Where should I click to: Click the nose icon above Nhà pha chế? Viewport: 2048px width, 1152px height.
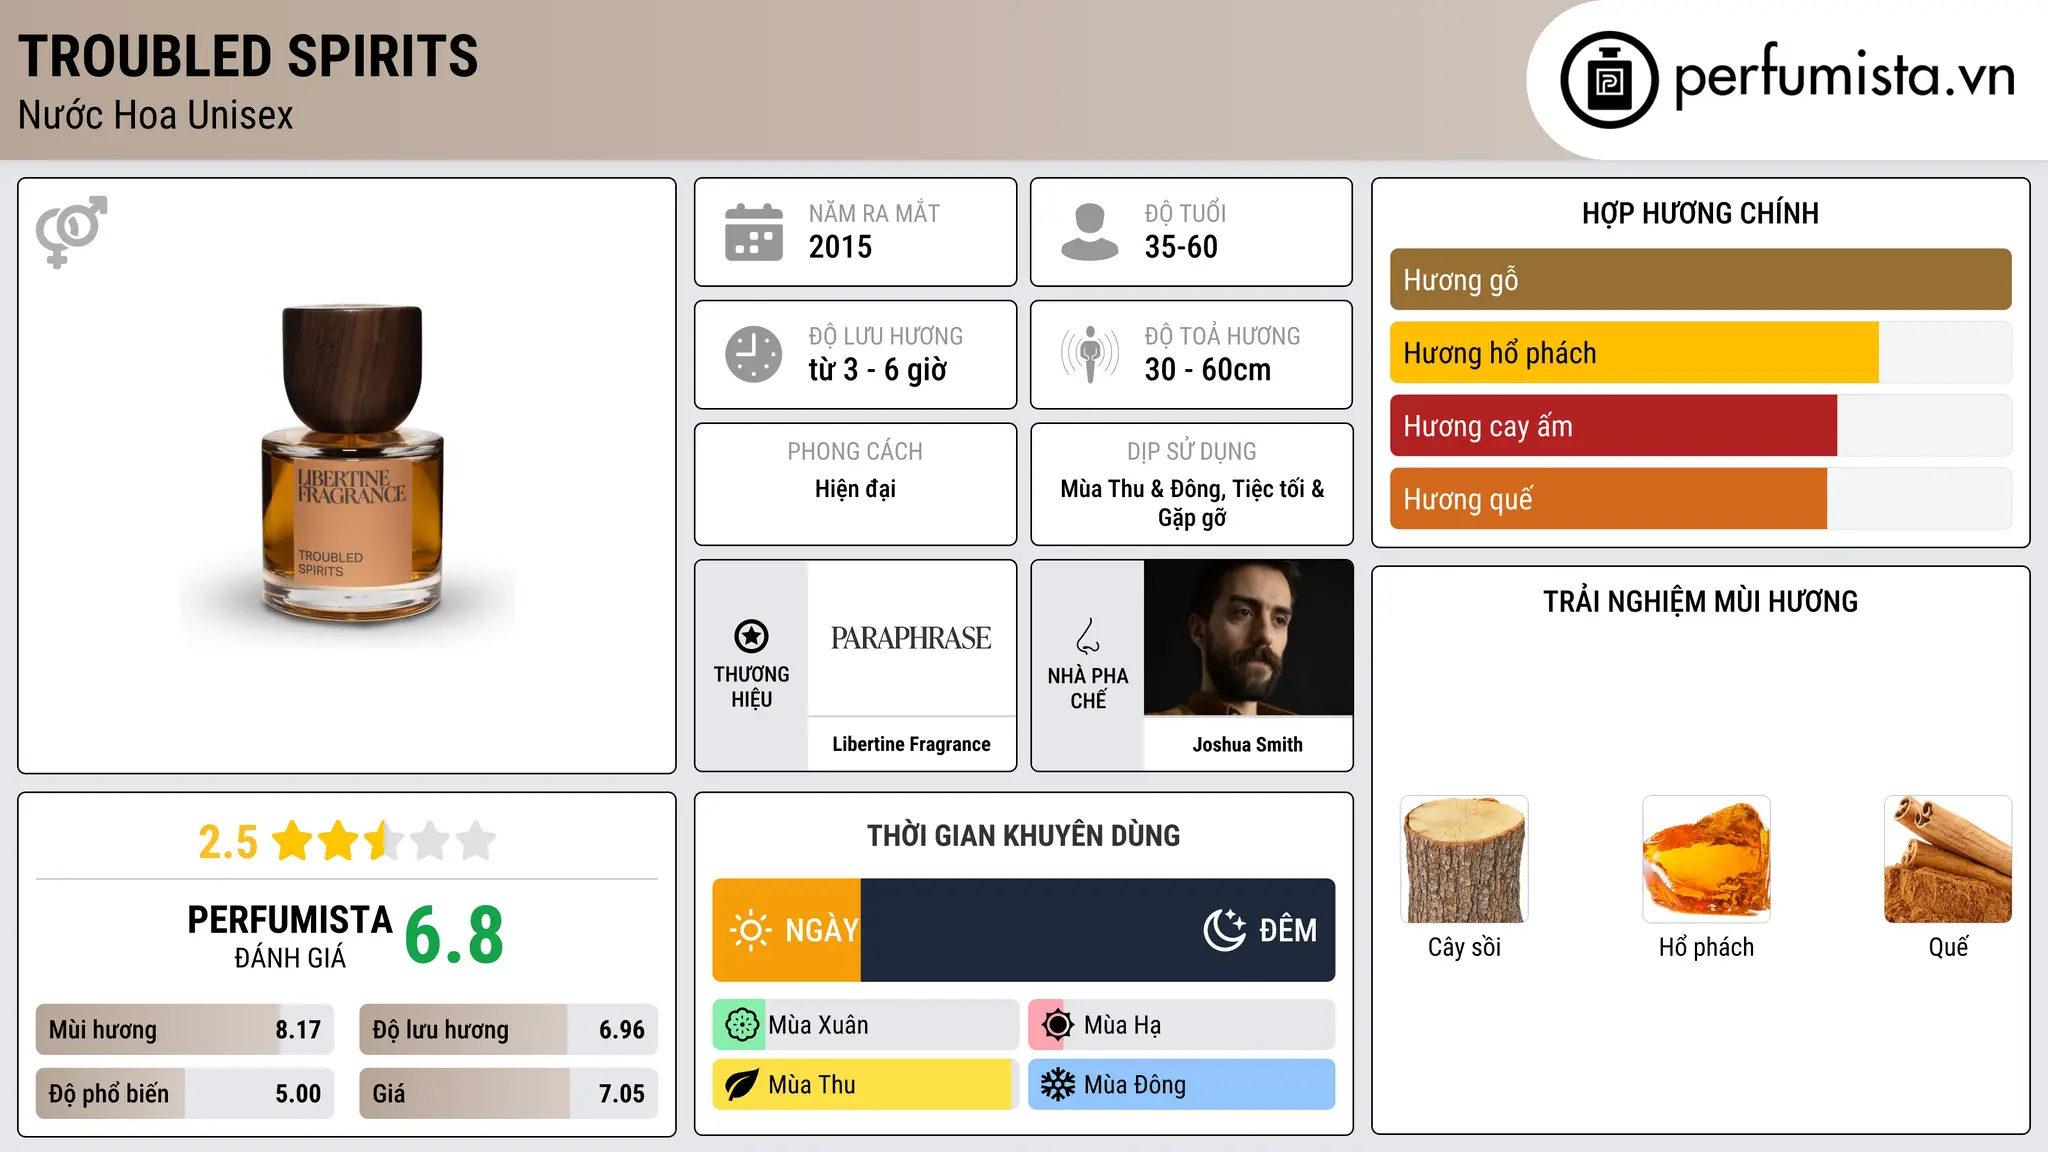1088,636
